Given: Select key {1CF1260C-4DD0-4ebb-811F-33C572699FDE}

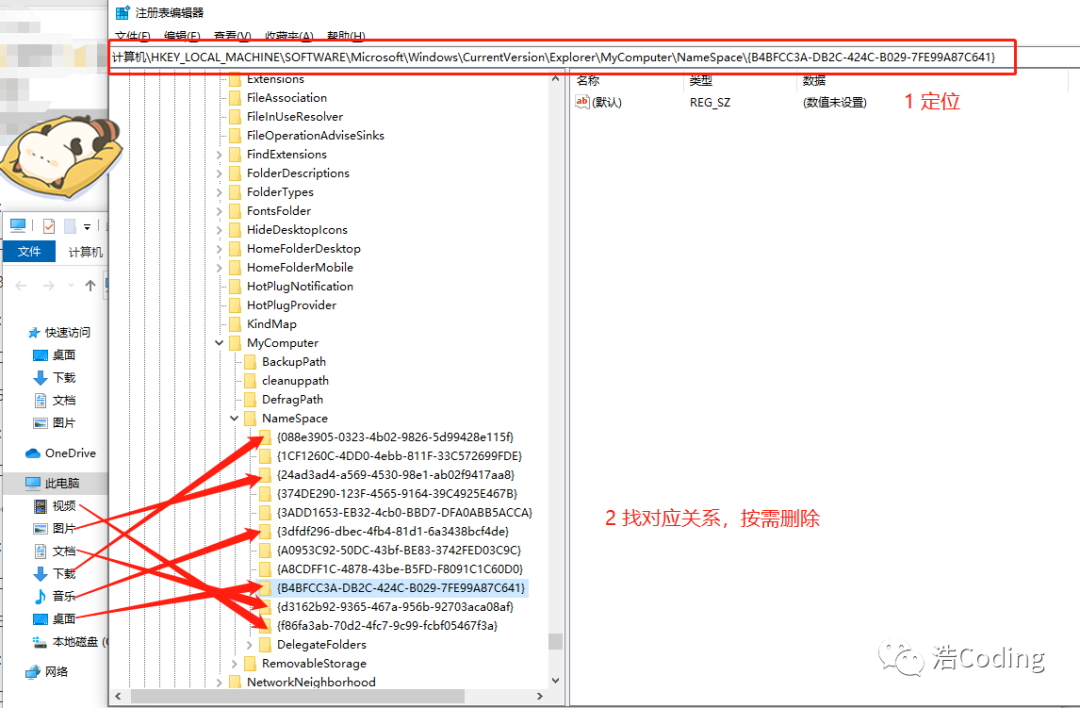Looking at the screenshot, I should tap(399, 456).
